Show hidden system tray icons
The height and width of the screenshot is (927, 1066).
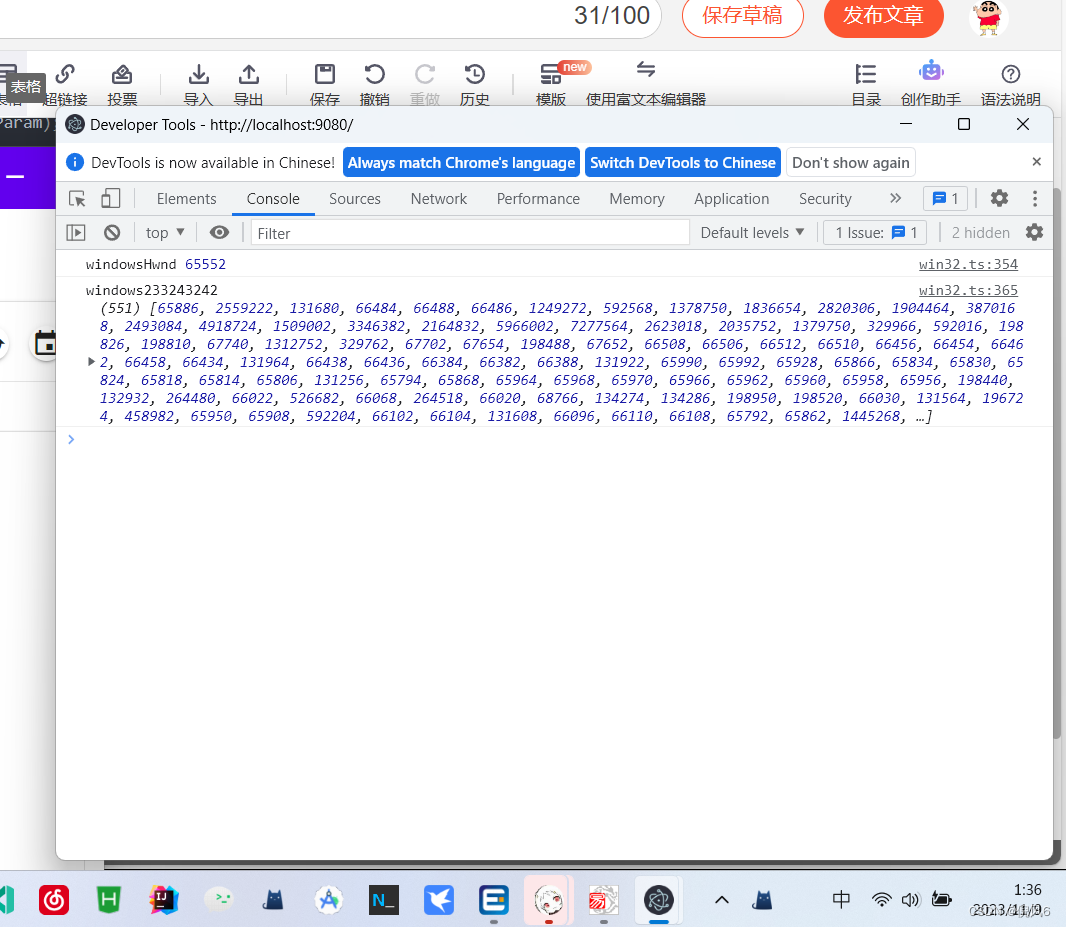tap(721, 900)
